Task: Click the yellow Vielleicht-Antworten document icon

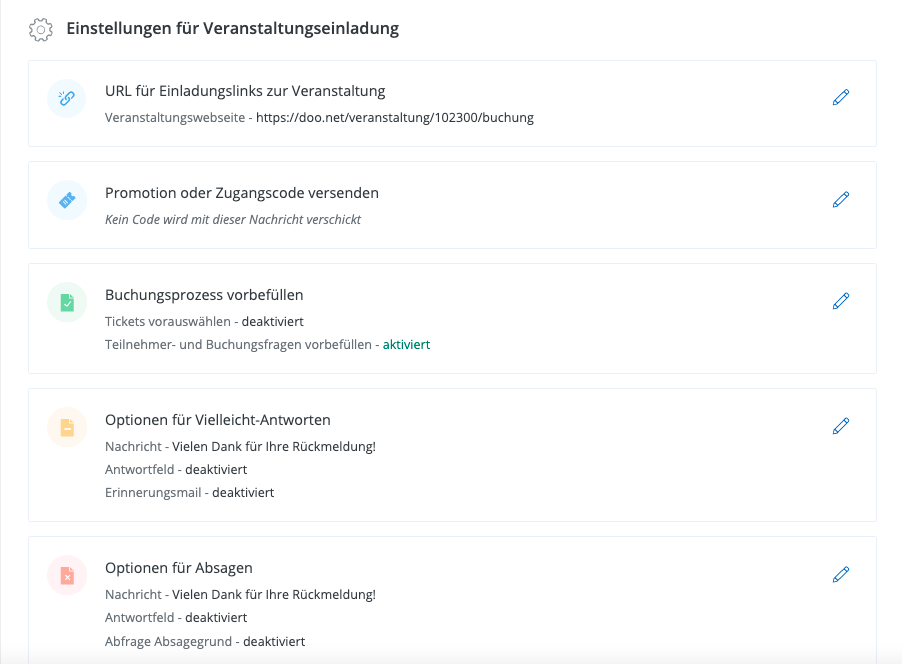Action: click(67, 427)
